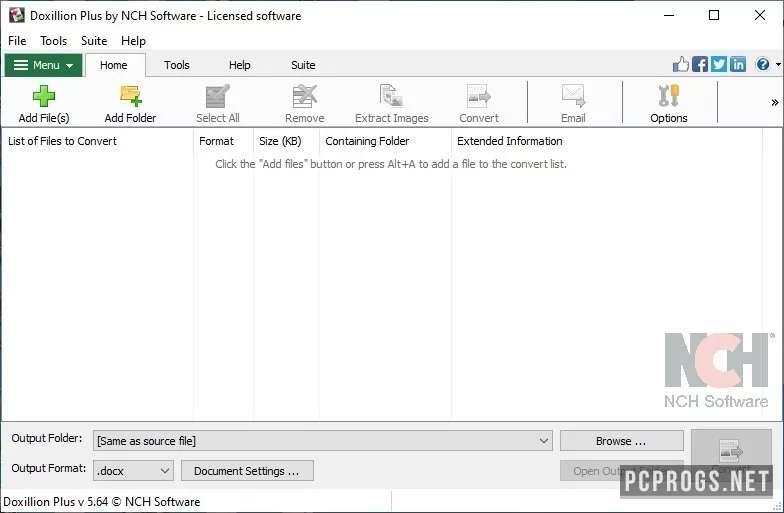Switch to the Tools ribbon tab
The width and height of the screenshot is (784, 513).
tap(176, 65)
